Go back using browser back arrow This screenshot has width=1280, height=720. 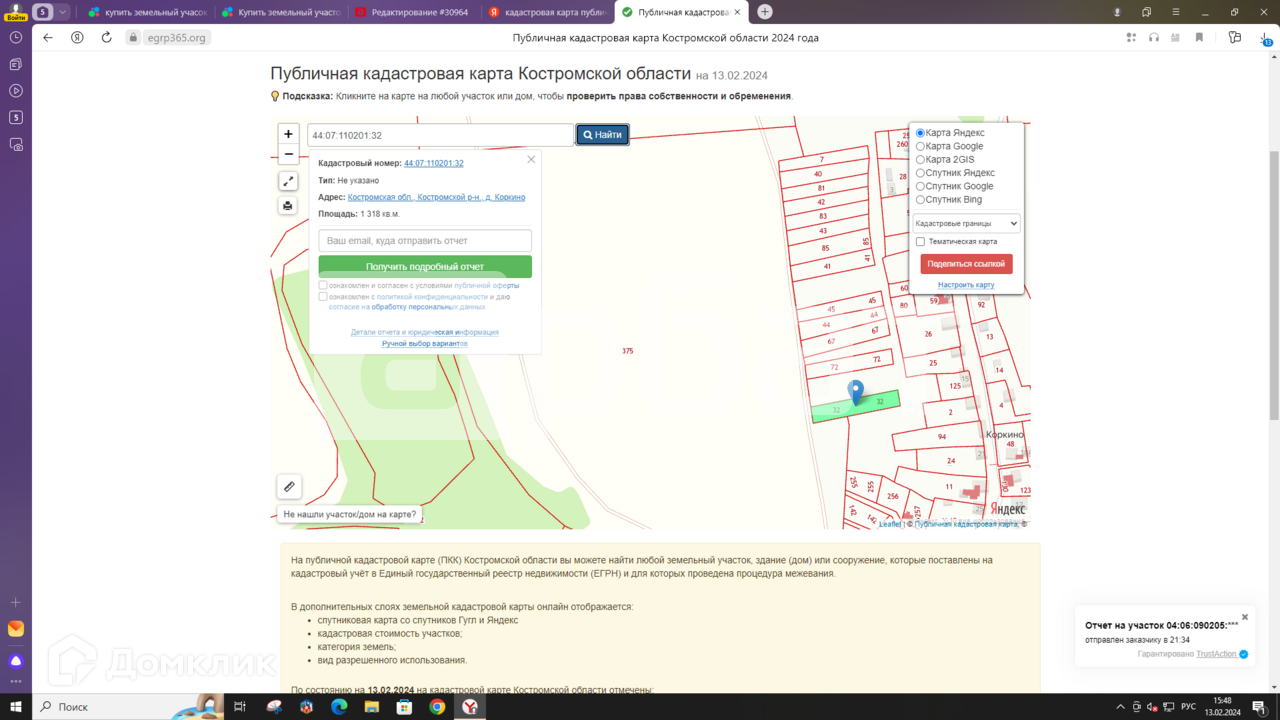[x=48, y=38]
